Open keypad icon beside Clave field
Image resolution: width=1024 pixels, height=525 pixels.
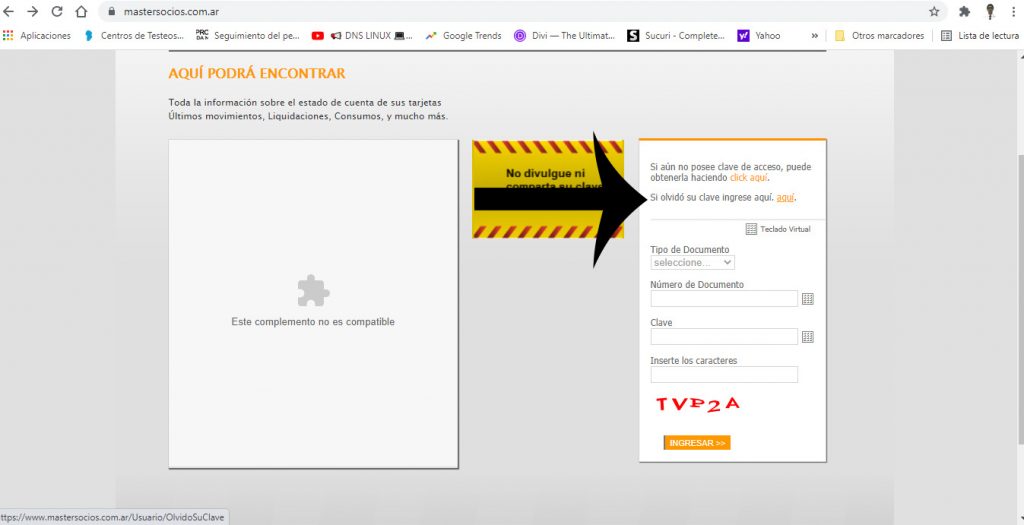tap(808, 337)
